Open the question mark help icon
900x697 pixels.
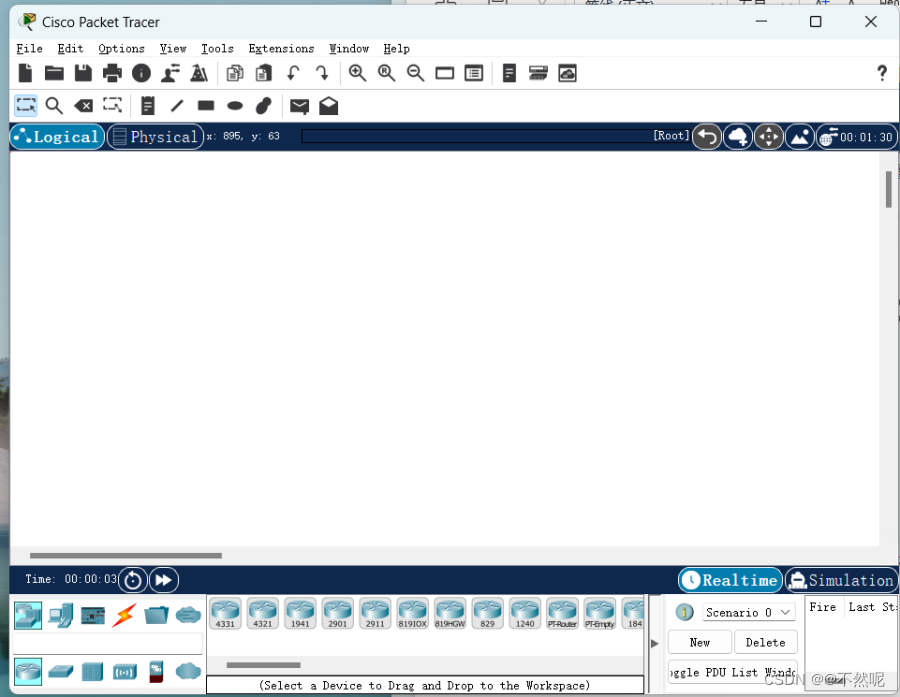point(882,73)
